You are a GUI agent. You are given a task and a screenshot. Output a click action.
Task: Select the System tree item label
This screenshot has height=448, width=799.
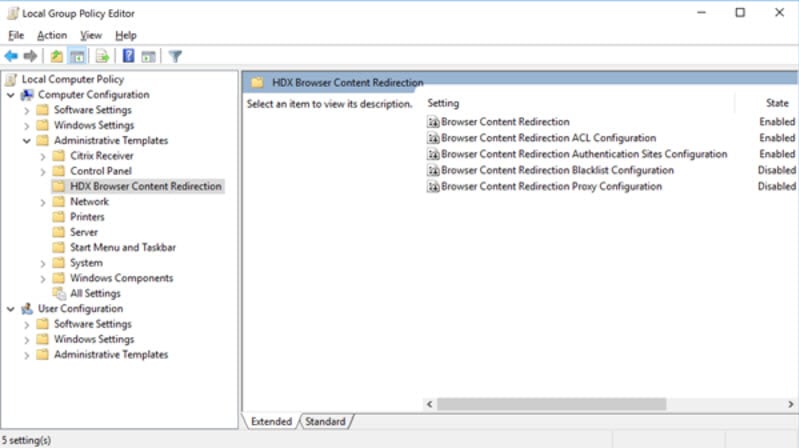(86, 263)
